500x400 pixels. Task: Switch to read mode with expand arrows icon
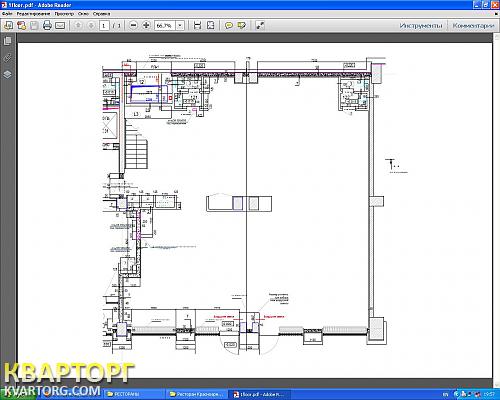(x=260, y=25)
